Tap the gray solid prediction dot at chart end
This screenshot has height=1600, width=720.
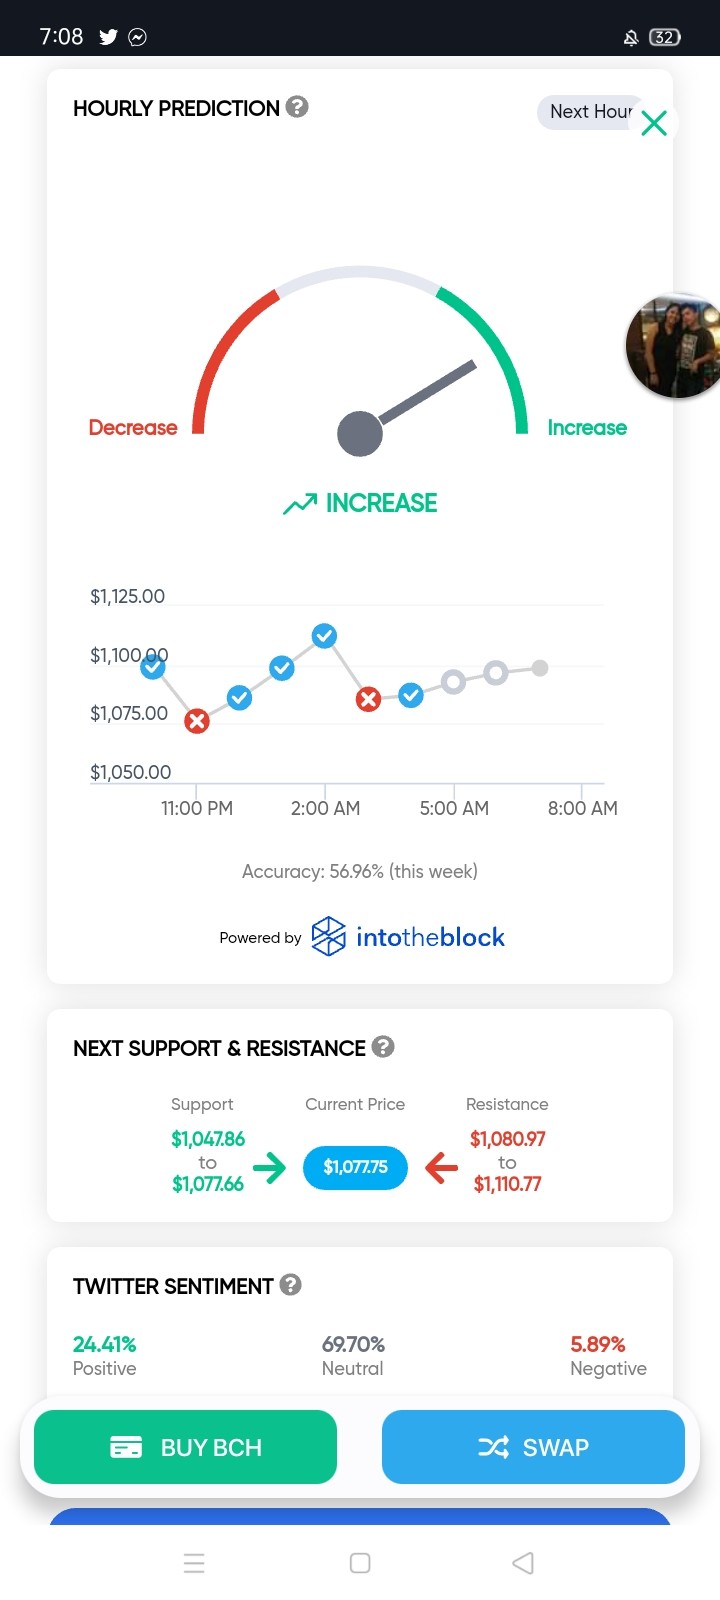(x=540, y=668)
